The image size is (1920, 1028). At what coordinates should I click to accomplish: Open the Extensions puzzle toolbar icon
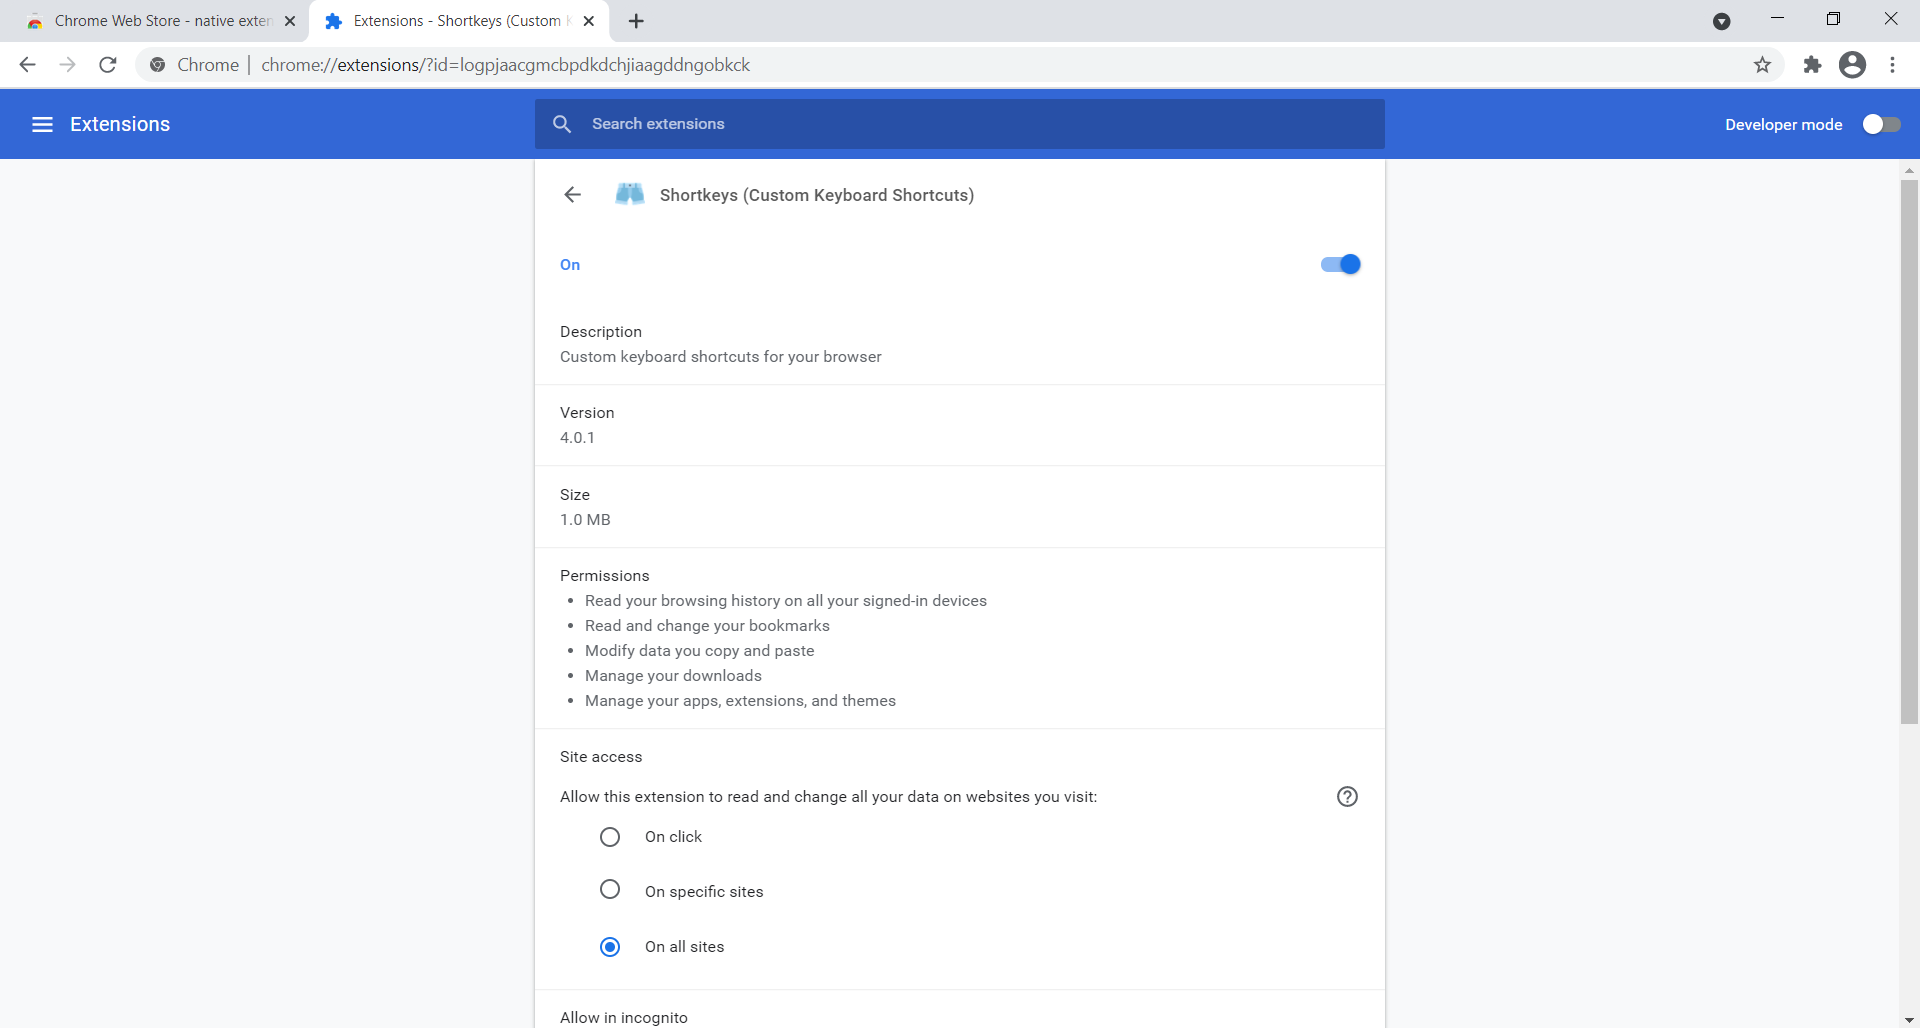pyautogui.click(x=1812, y=65)
